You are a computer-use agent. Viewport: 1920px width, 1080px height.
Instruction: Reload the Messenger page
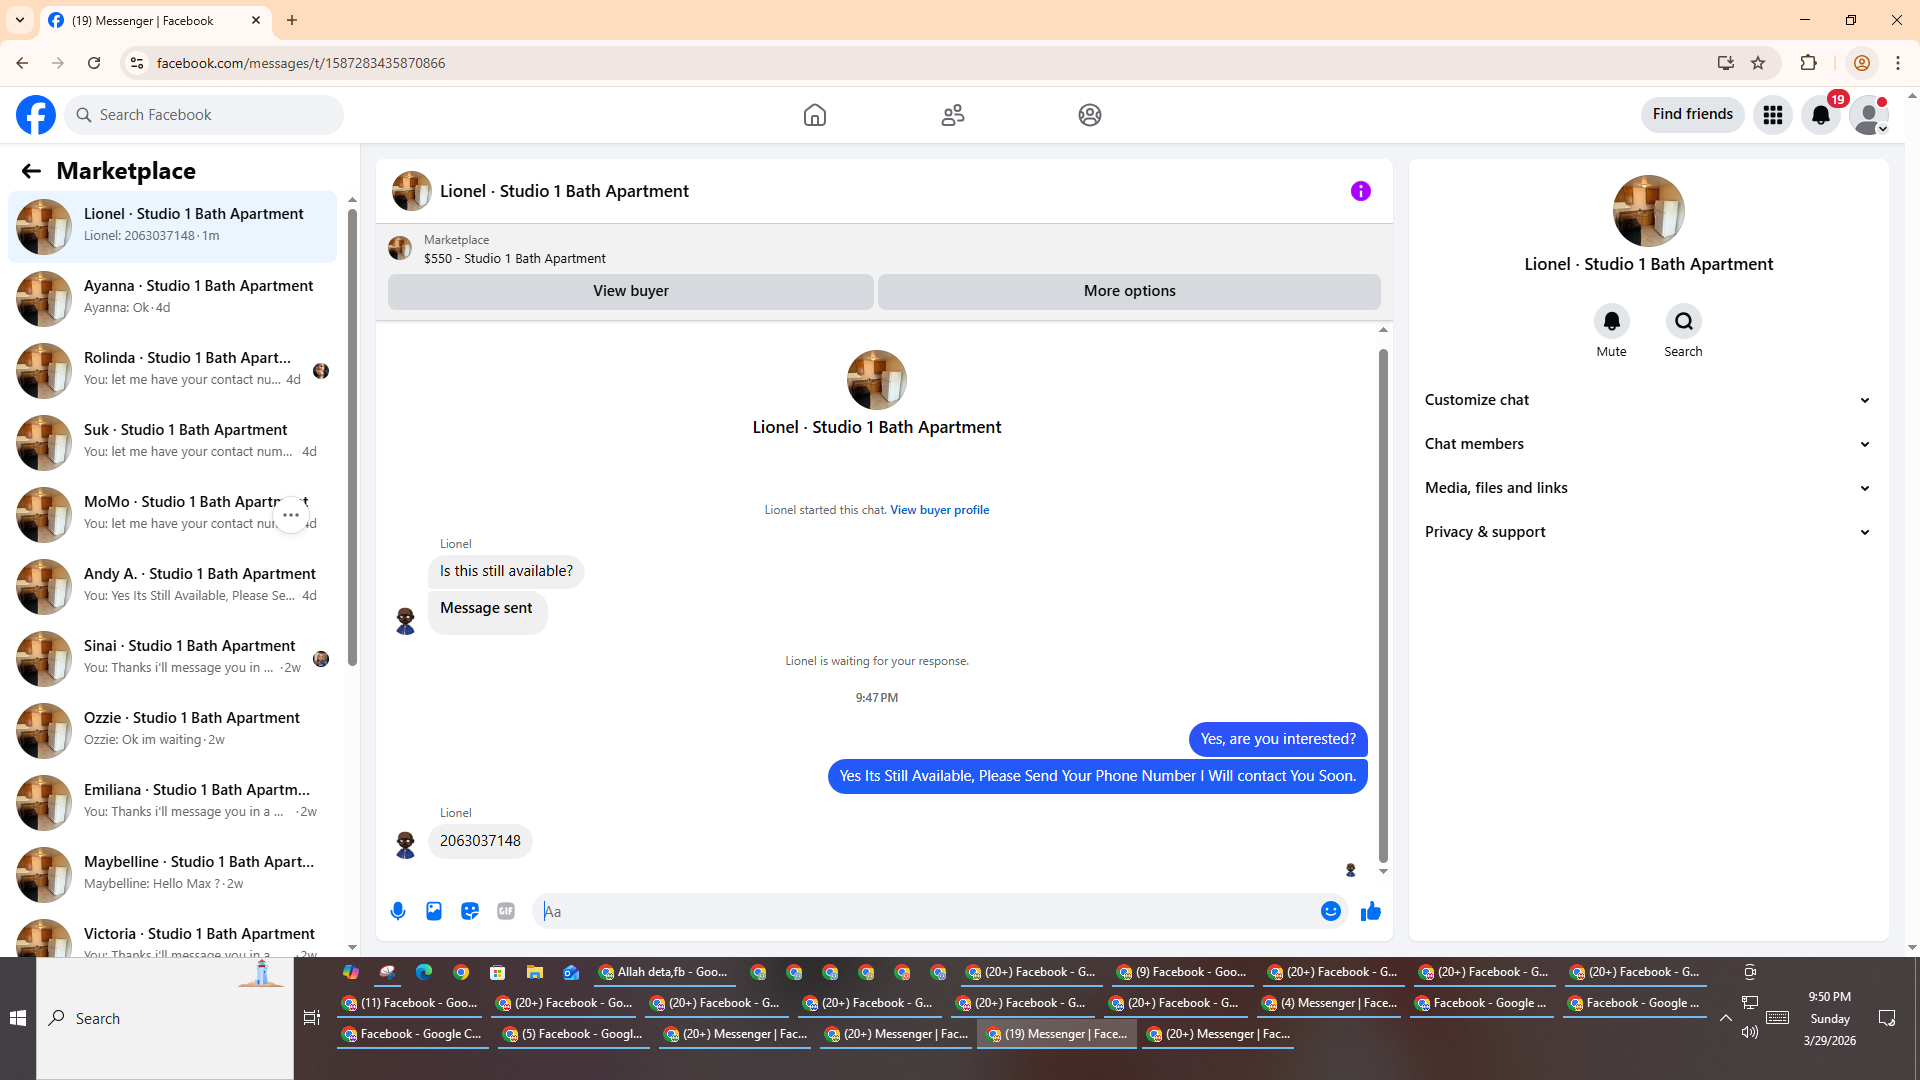point(94,63)
